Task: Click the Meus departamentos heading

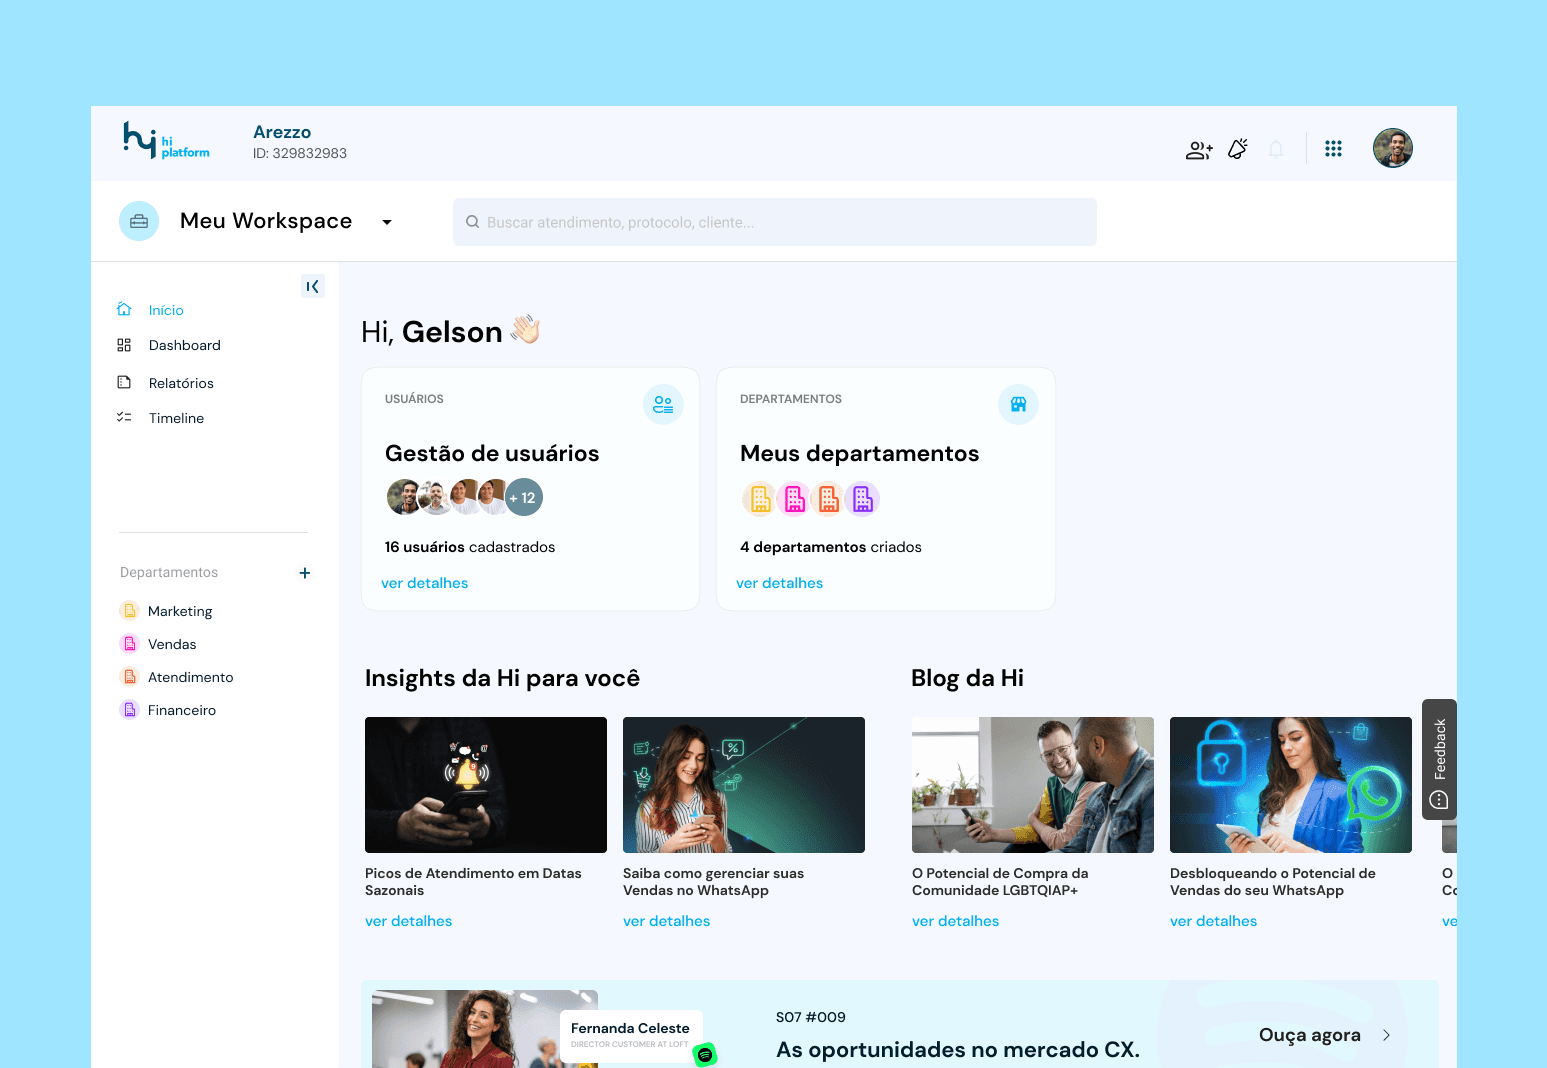Action: pos(859,453)
